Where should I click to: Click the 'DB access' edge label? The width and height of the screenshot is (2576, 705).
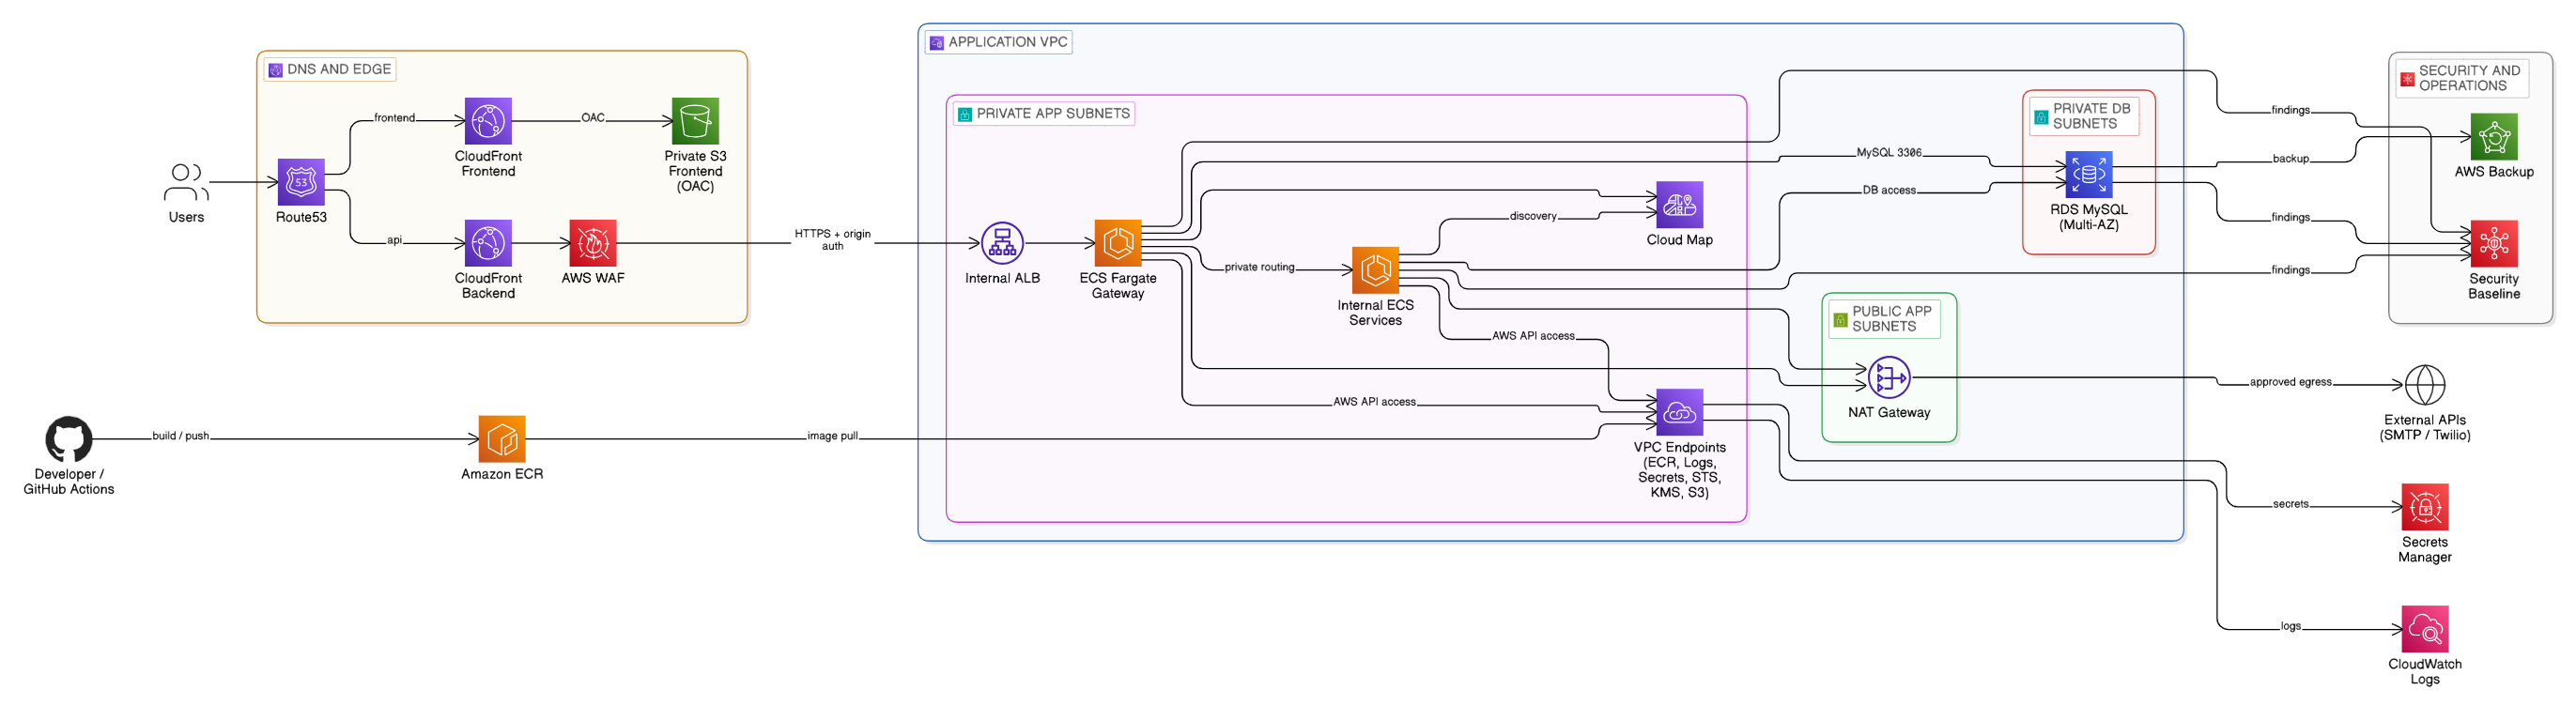click(x=1889, y=190)
